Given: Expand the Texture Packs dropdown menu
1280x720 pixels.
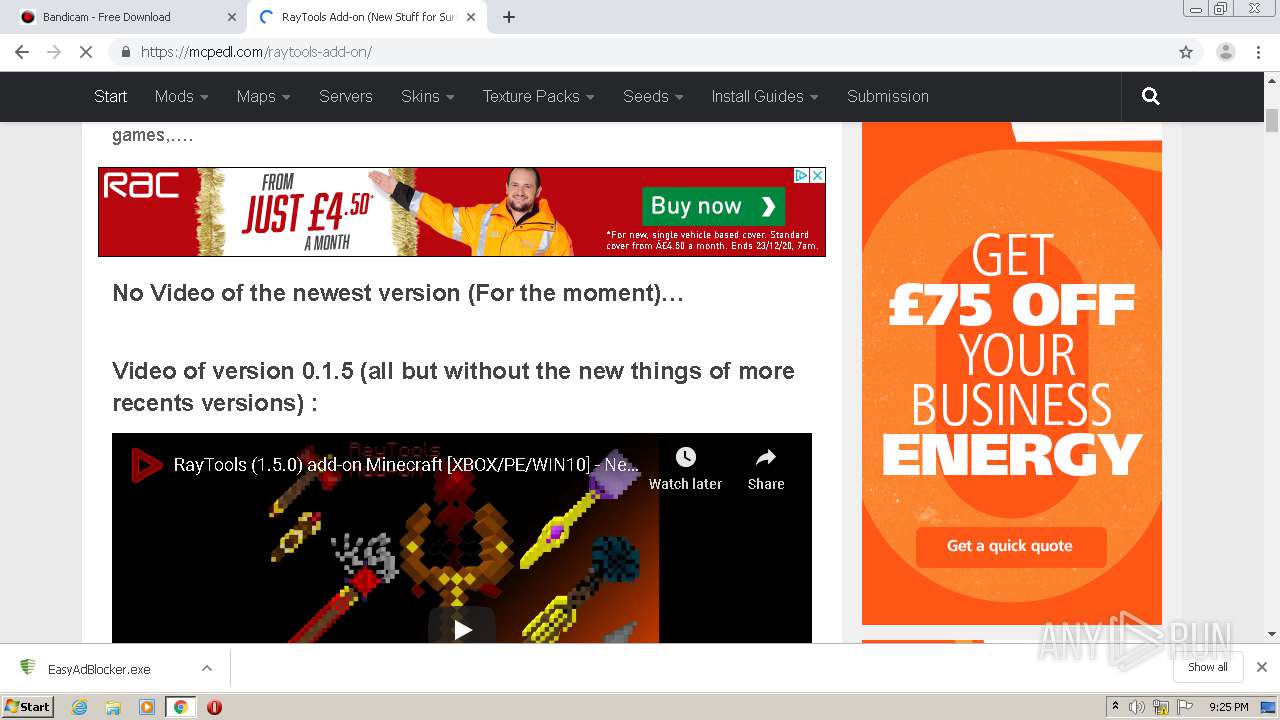Looking at the screenshot, I should pyautogui.click(x=538, y=96).
